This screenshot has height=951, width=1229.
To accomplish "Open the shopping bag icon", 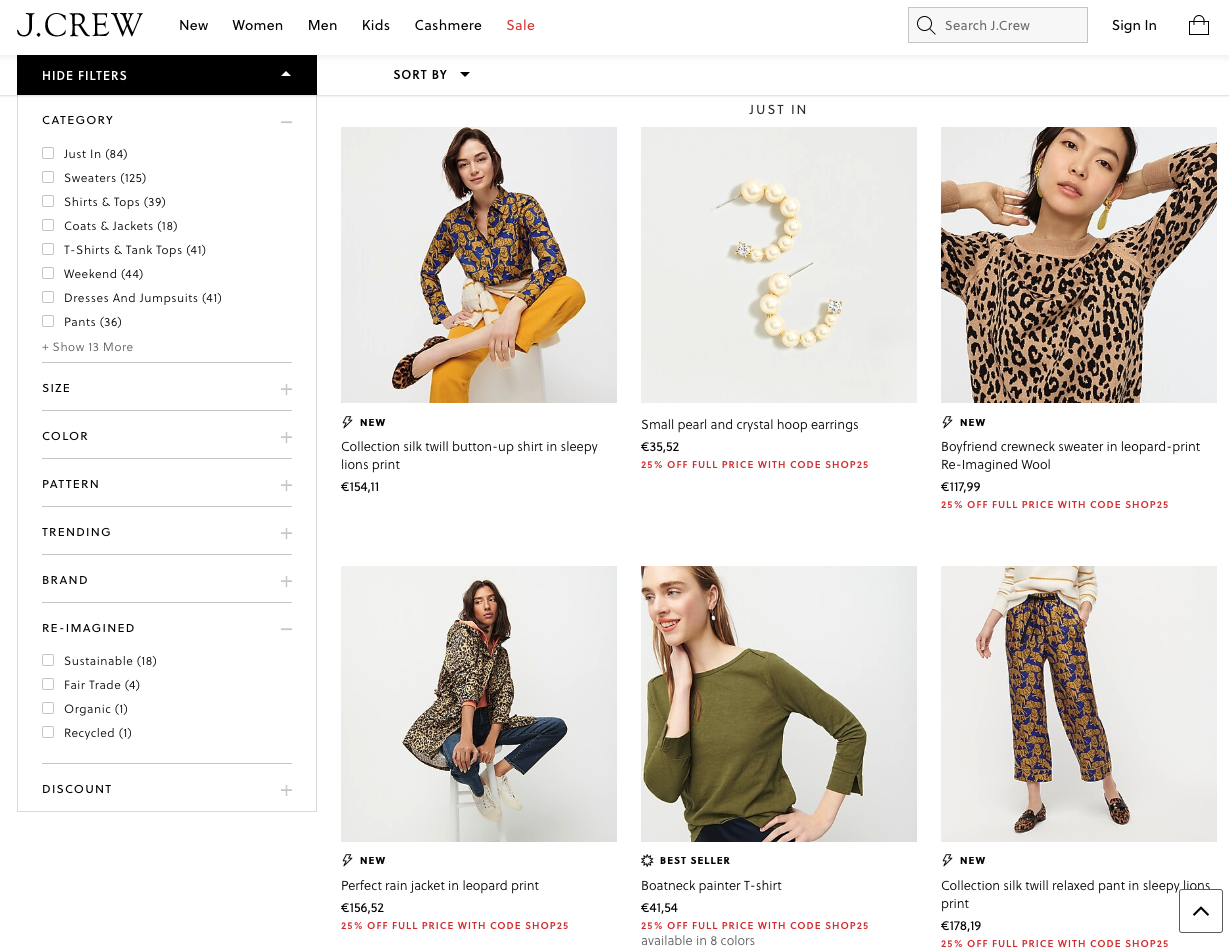I will pyautogui.click(x=1198, y=26).
